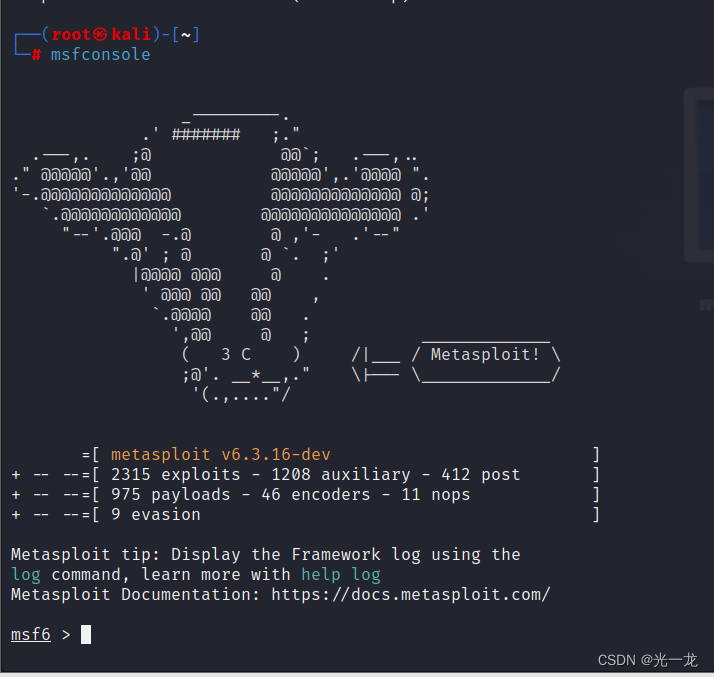Click the green 'help log' command text
The width and height of the screenshot is (714, 677).
(341, 575)
